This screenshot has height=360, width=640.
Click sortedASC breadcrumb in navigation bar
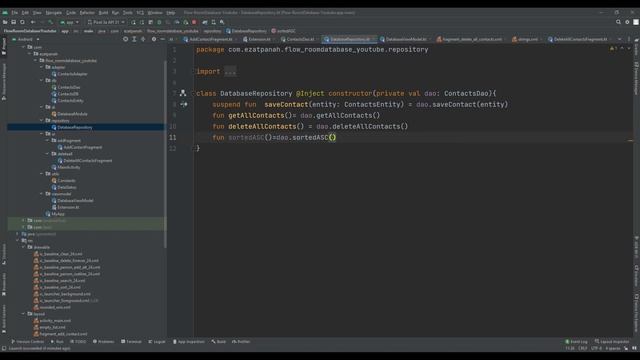pos(283,31)
